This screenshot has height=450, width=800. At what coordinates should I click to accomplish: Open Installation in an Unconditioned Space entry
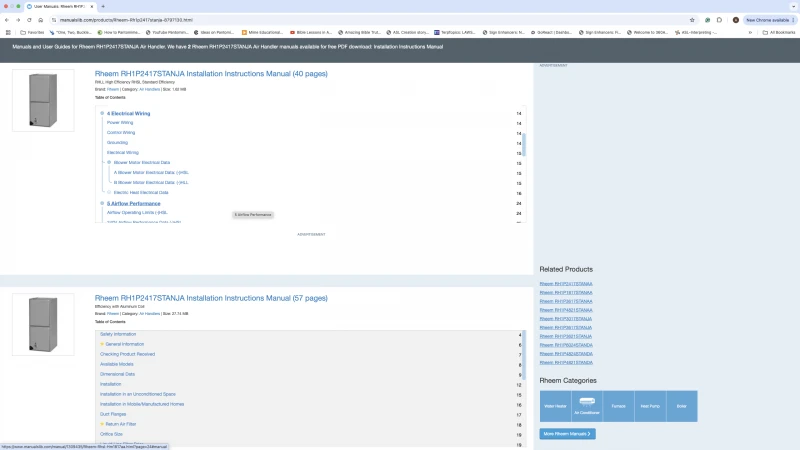click(x=138, y=394)
